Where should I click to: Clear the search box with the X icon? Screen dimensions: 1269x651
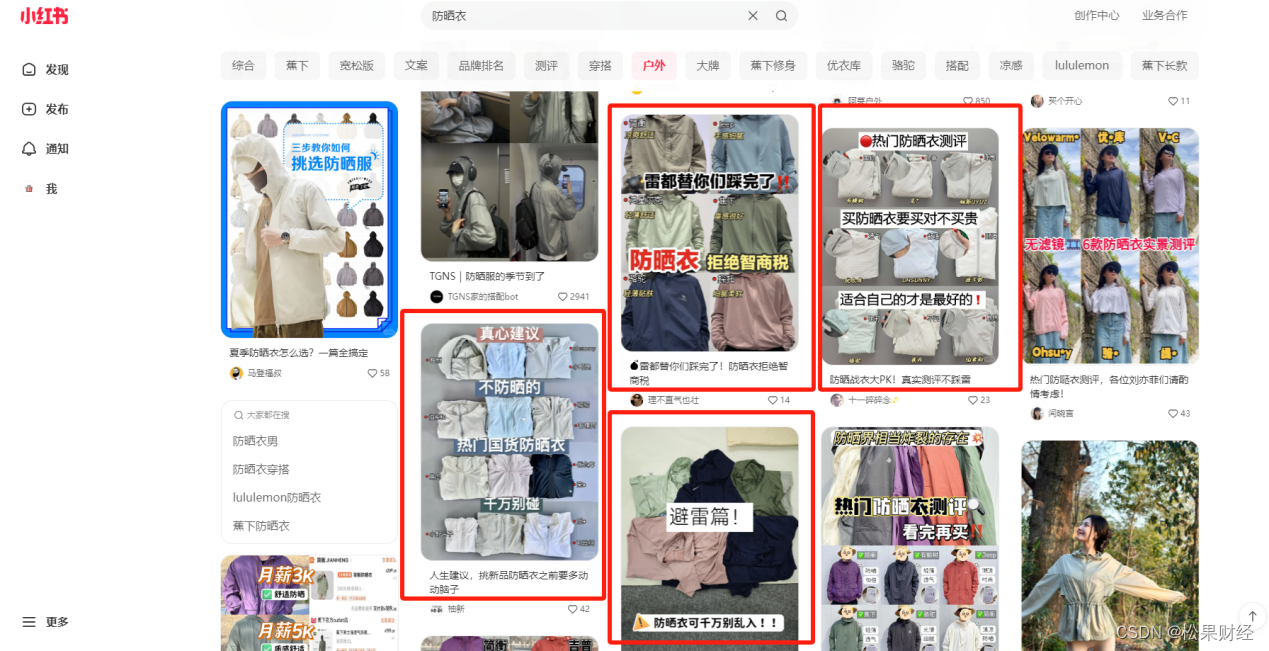pyautogui.click(x=753, y=16)
